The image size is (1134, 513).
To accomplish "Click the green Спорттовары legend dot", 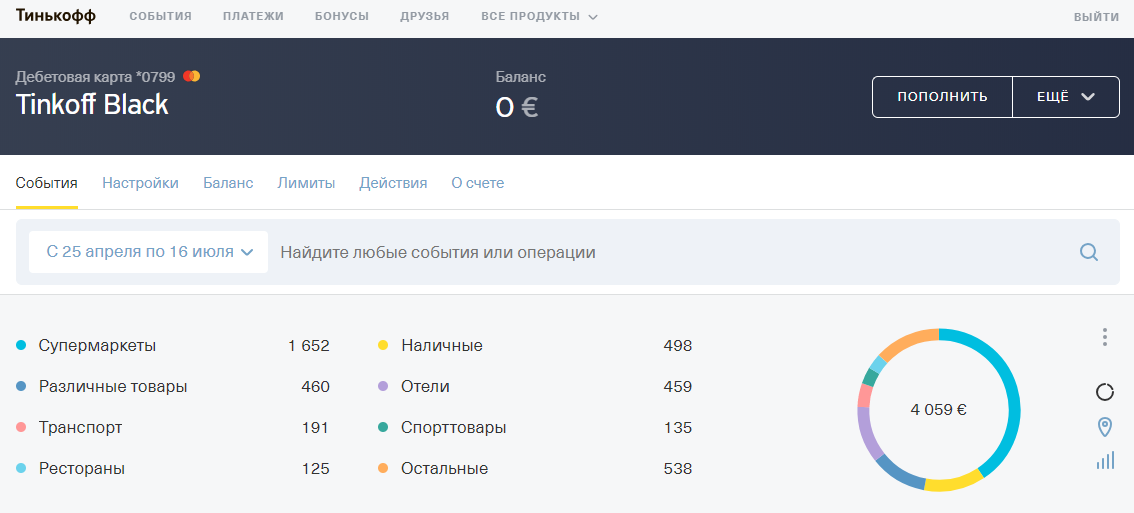I will [x=383, y=428].
